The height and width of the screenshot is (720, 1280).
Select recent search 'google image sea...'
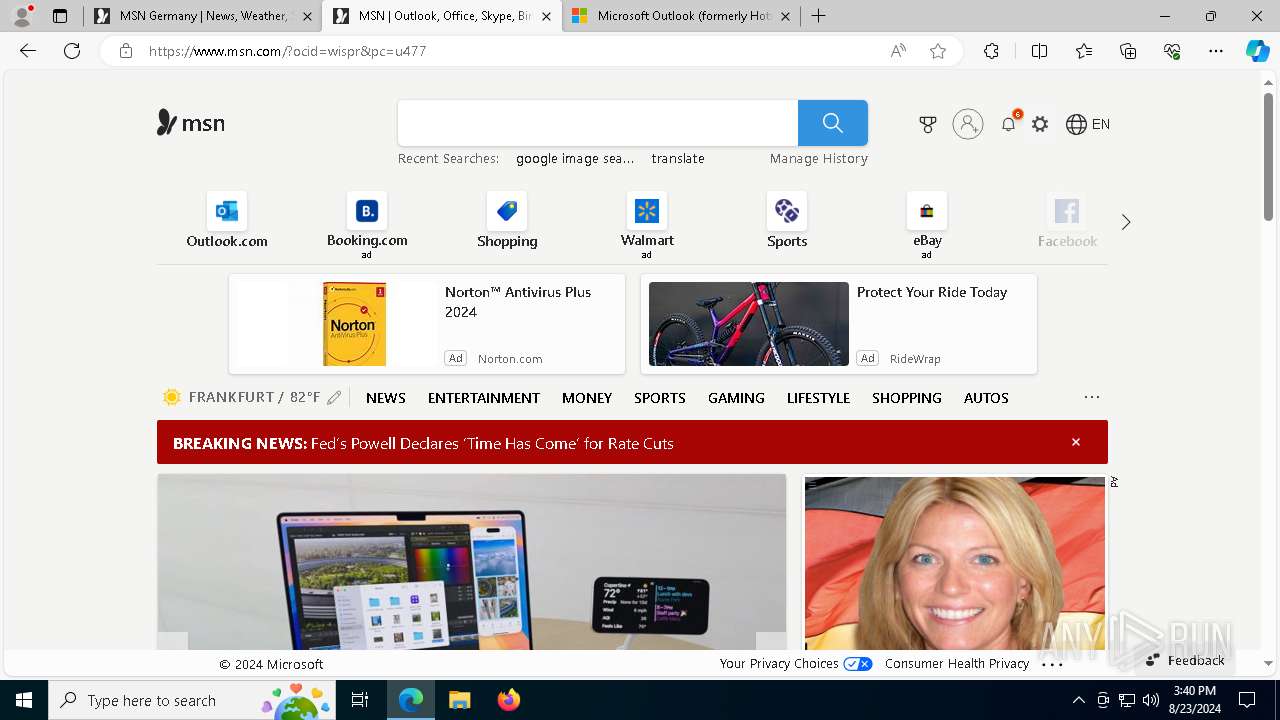point(575,159)
